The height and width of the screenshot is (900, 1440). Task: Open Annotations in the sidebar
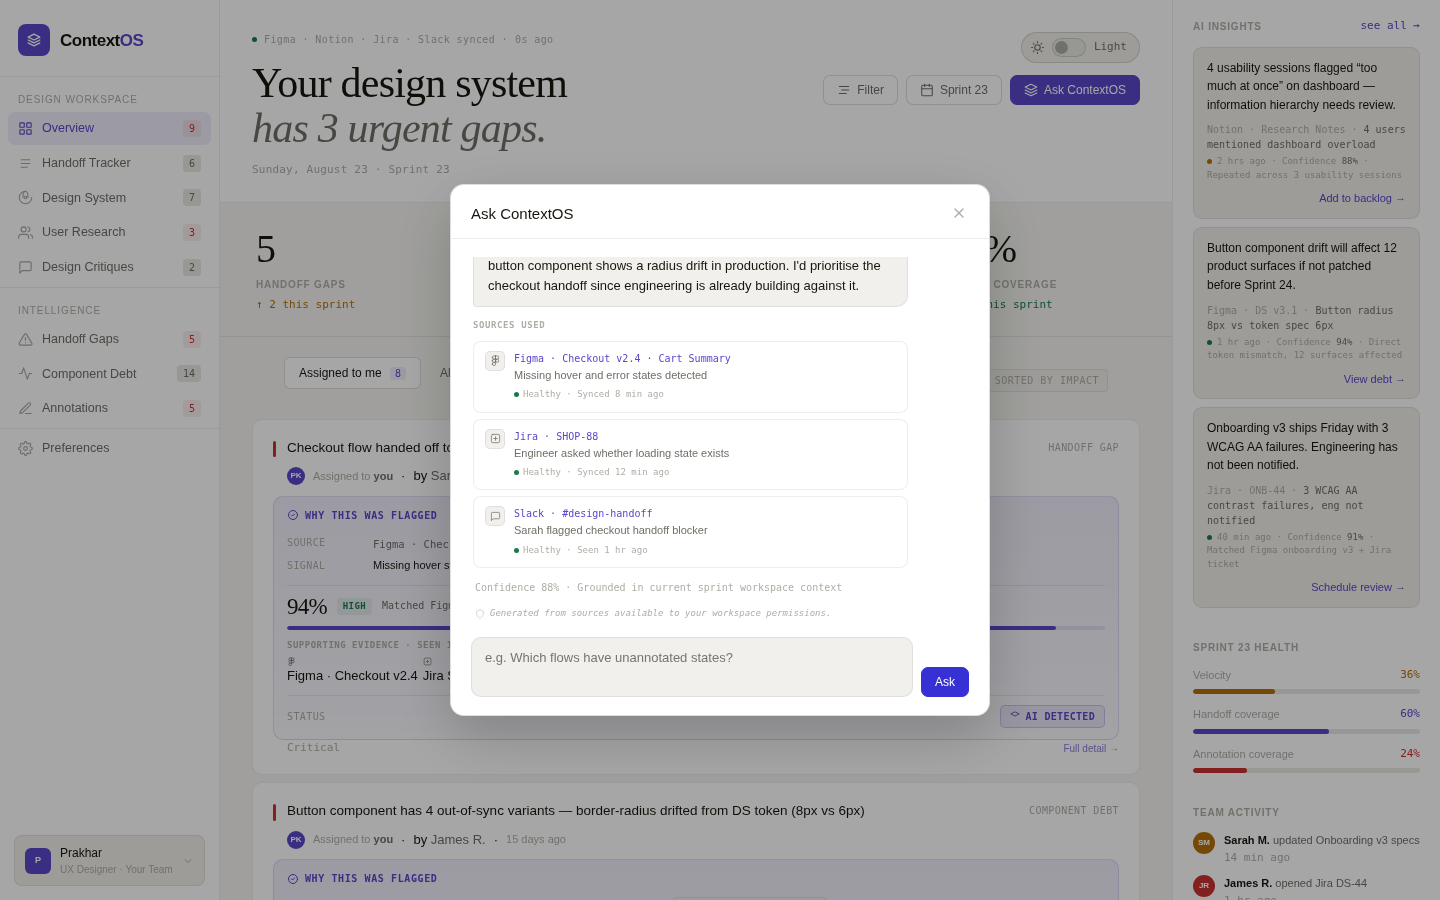tap(109, 408)
